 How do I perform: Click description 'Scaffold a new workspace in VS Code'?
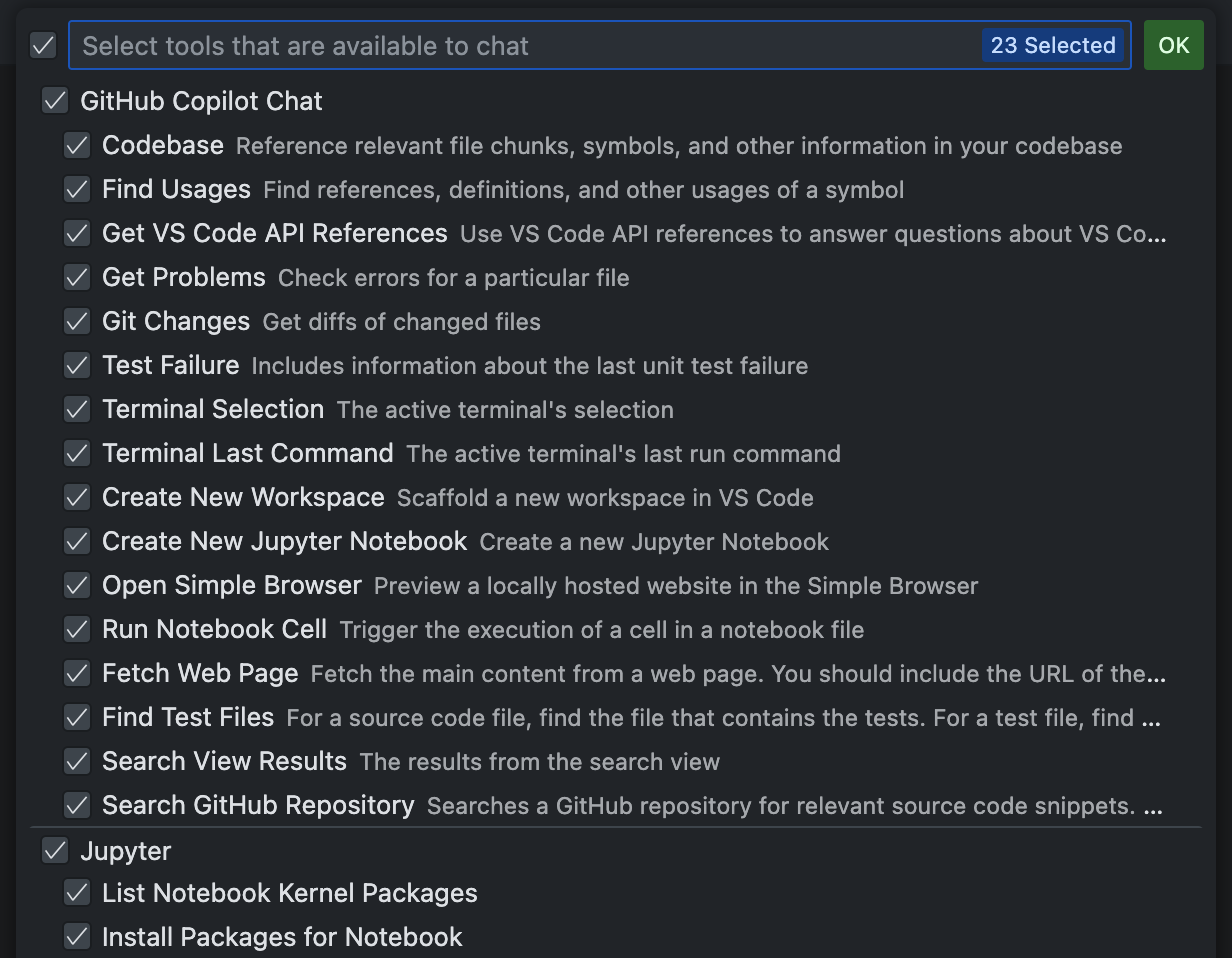tap(605, 498)
